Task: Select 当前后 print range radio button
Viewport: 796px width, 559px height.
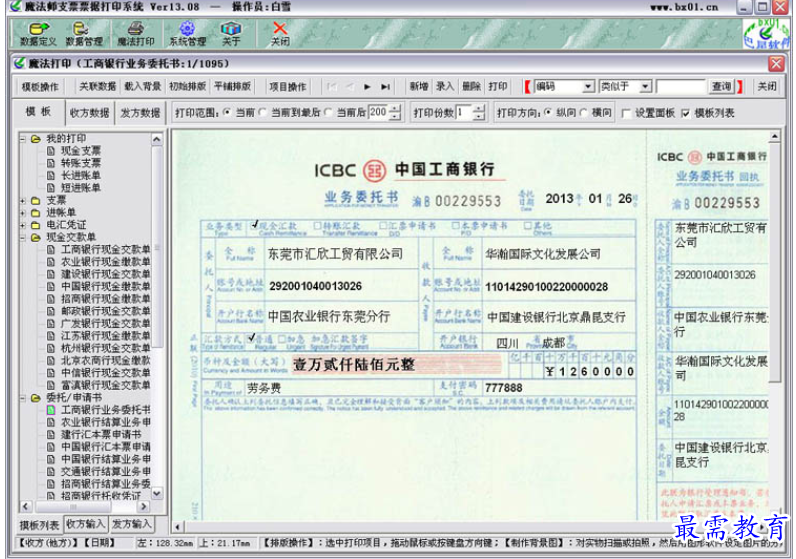Action: pyautogui.click(x=328, y=112)
